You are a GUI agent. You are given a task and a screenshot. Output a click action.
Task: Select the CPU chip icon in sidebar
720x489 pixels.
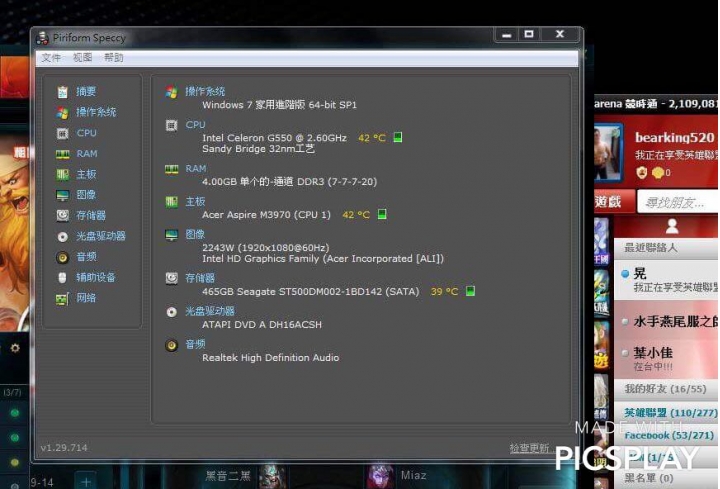[x=63, y=133]
